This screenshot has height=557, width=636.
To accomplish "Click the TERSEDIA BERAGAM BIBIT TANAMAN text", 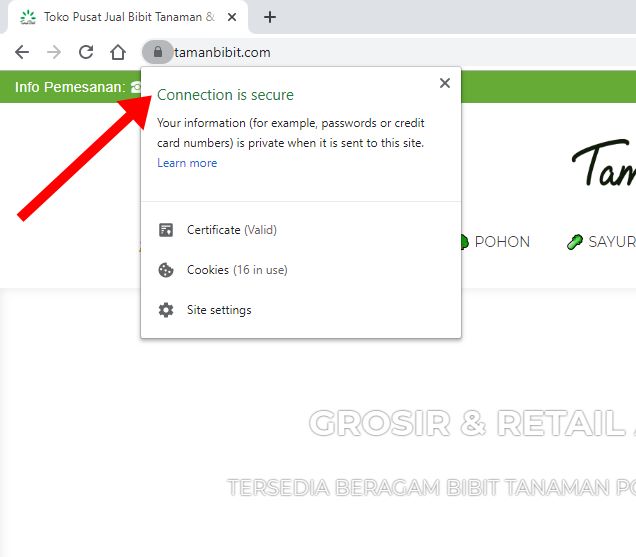I will point(431,487).
